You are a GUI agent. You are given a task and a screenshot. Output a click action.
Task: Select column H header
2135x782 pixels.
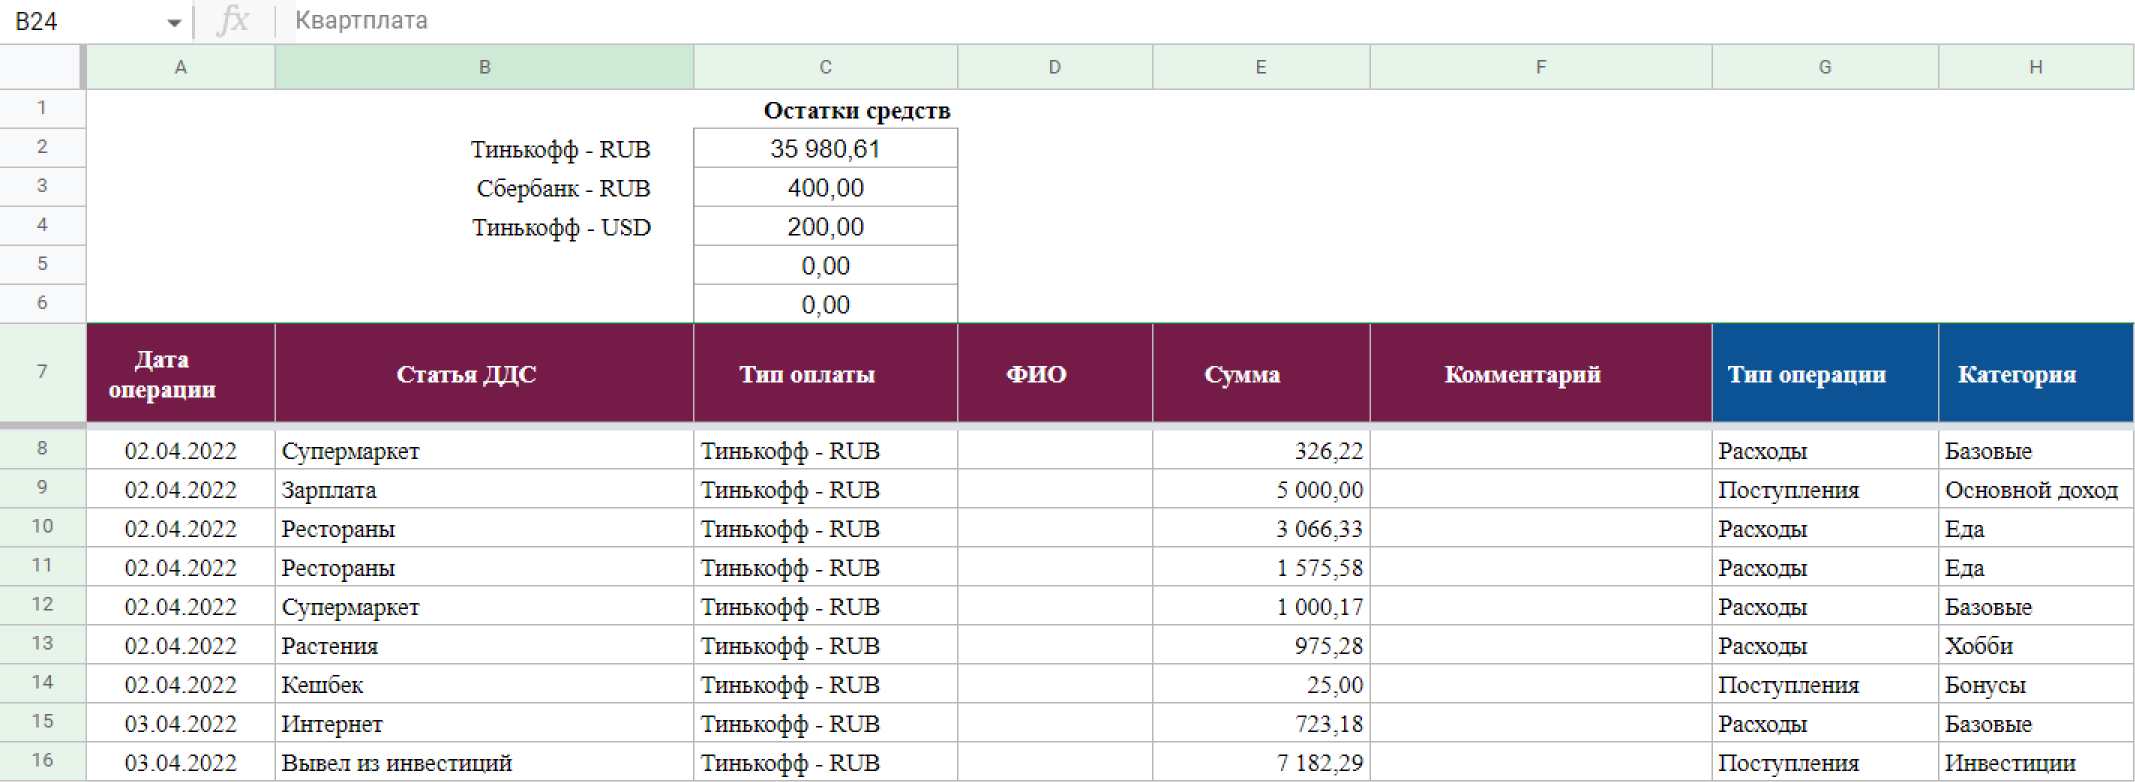[2035, 67]
